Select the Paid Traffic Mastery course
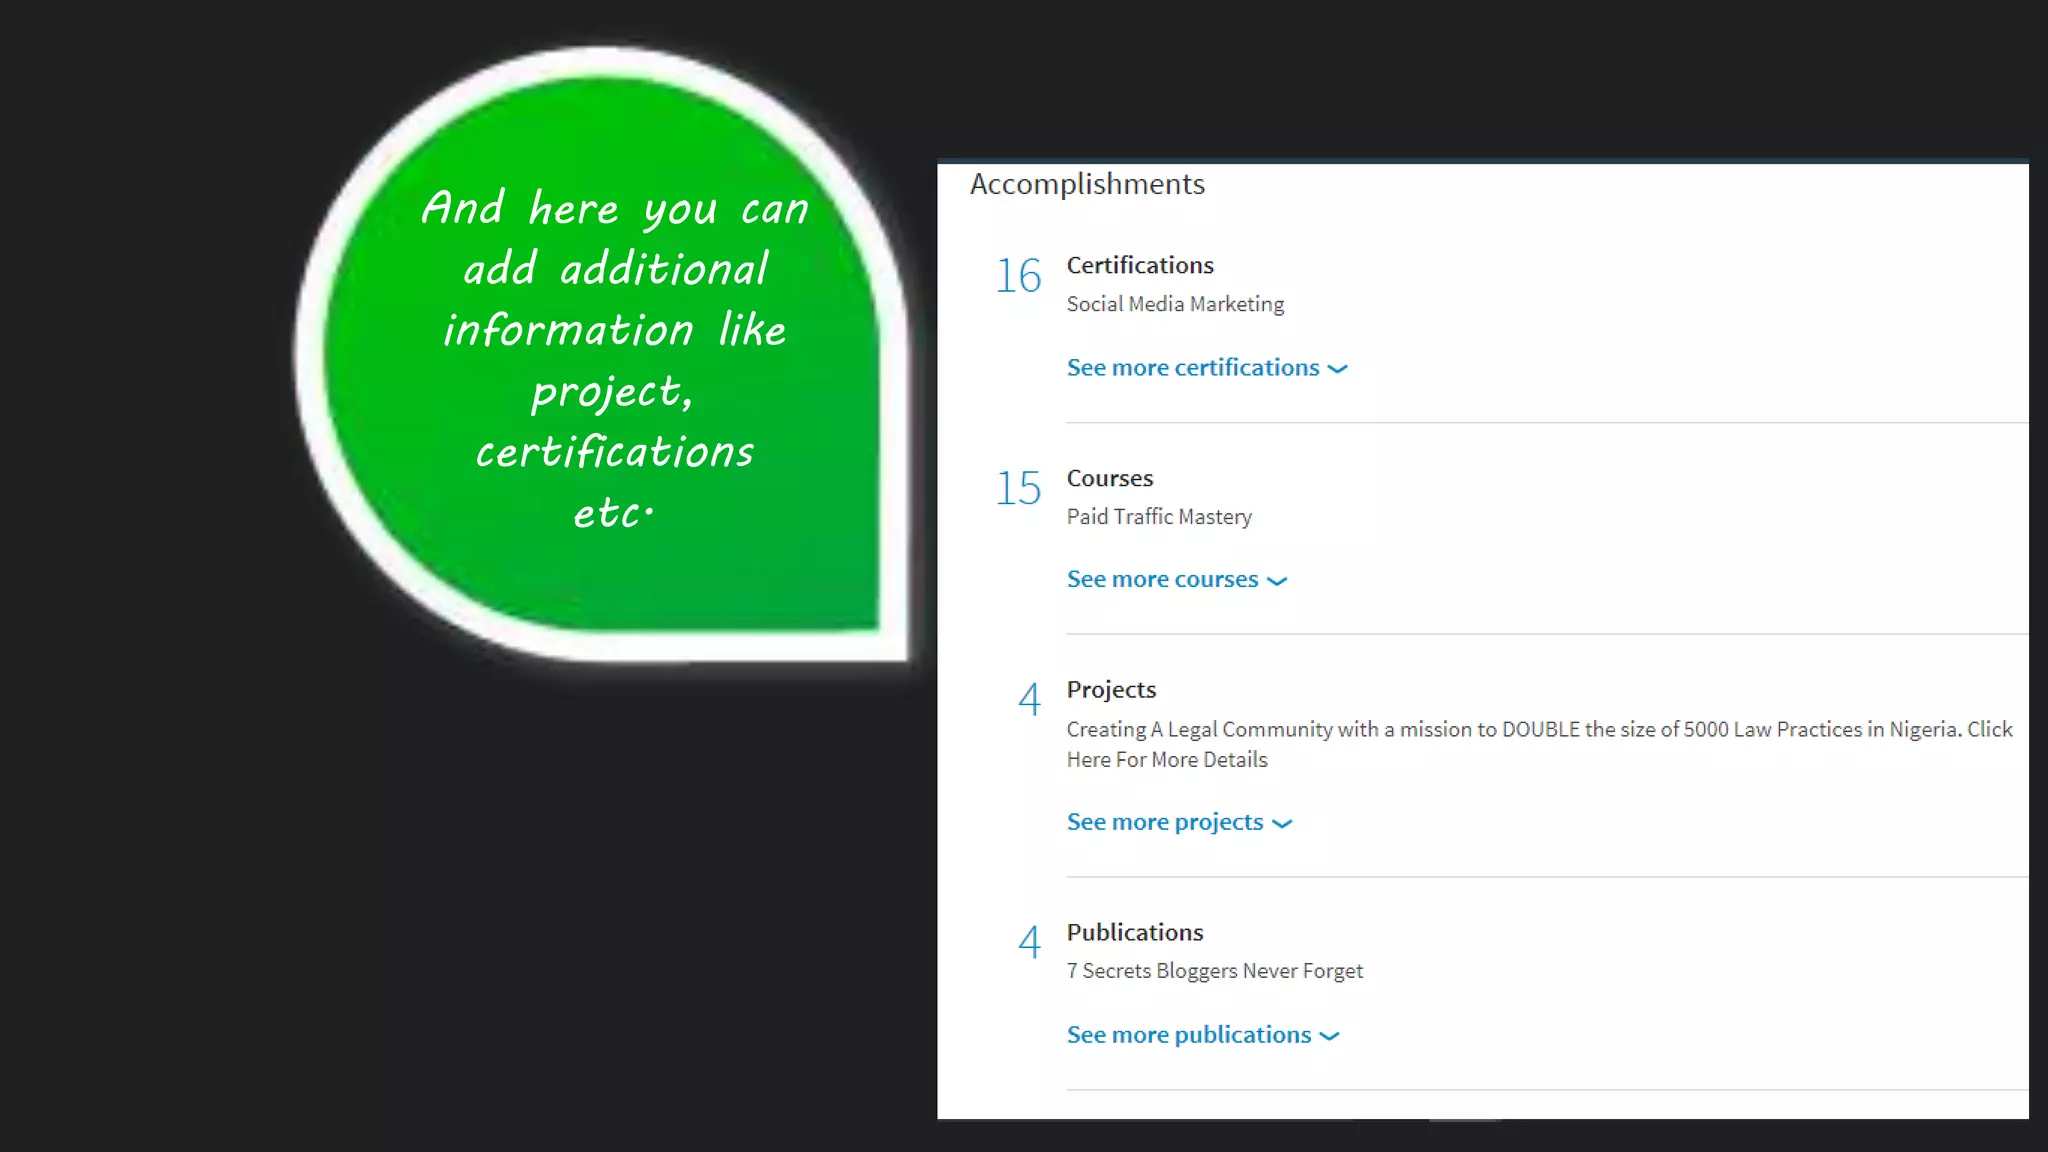Image resolution: width=2048 pixels, height=1152 pixels. (x=1159, y=517)
